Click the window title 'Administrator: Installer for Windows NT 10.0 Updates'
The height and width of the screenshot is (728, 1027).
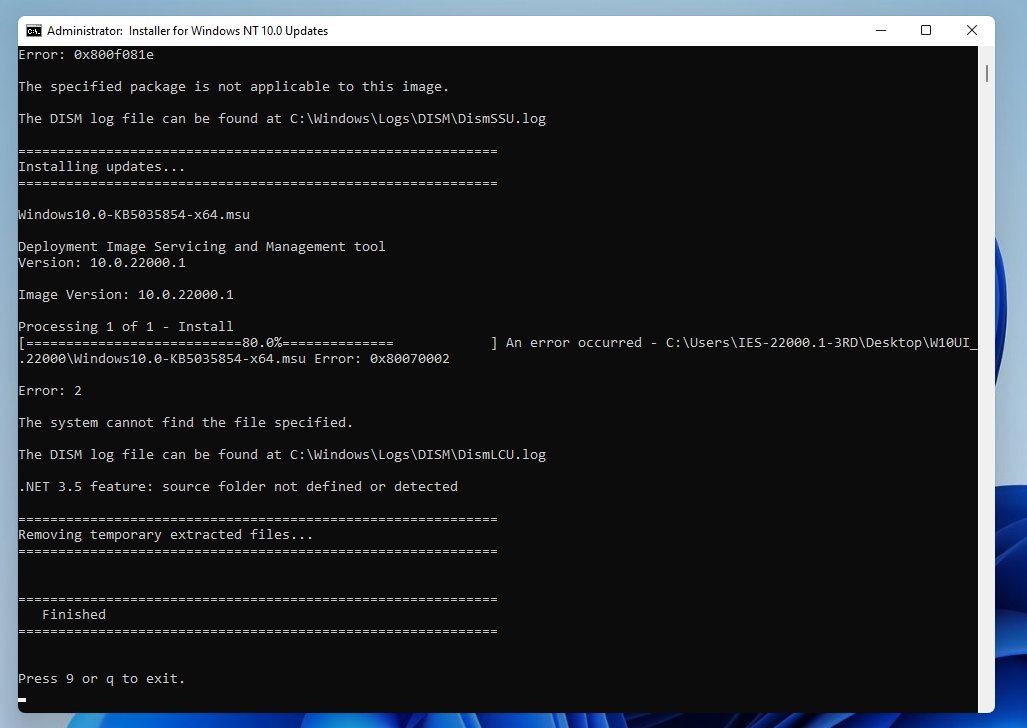(x=187, y=31)
